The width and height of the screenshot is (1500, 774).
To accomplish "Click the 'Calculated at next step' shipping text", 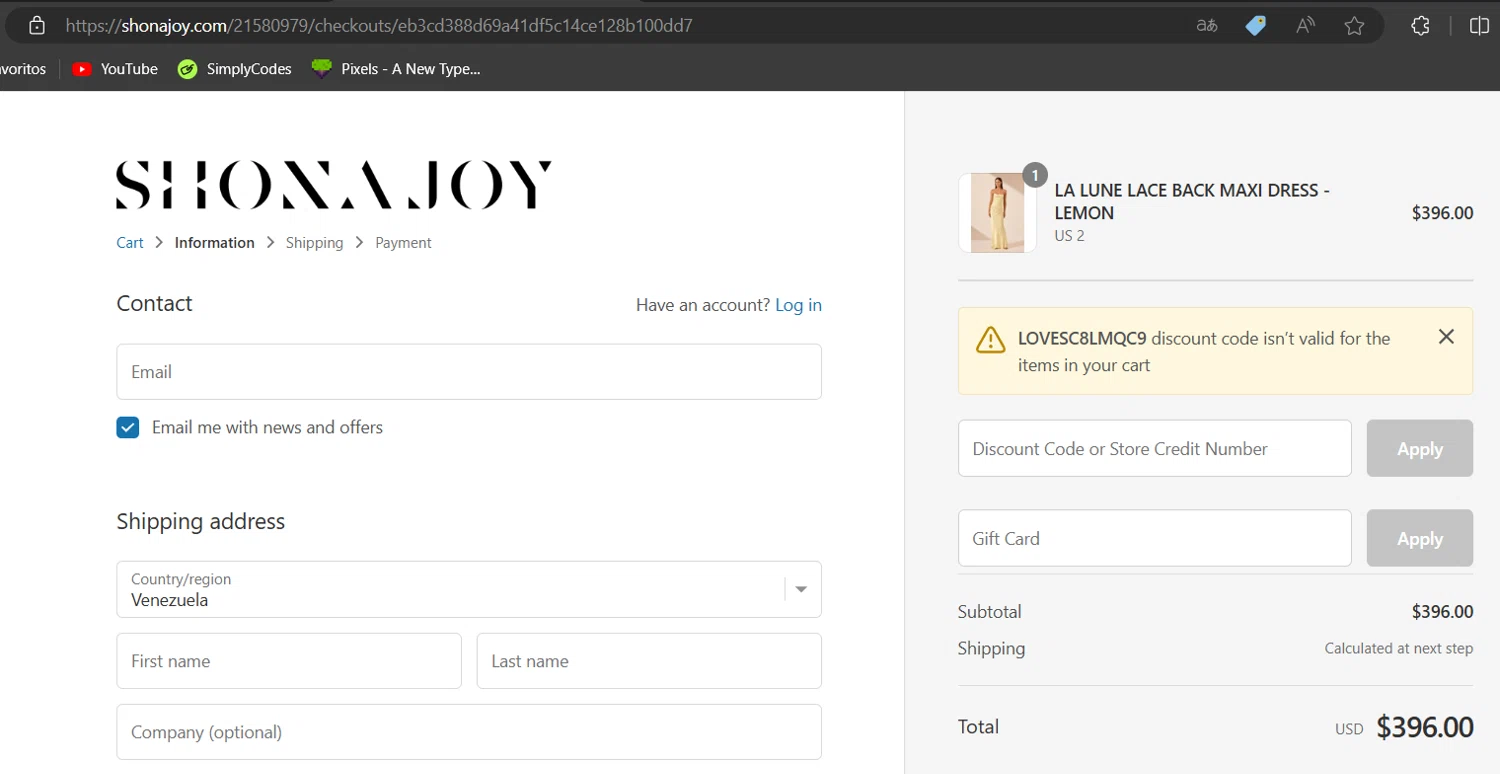I will [1399, 648].
